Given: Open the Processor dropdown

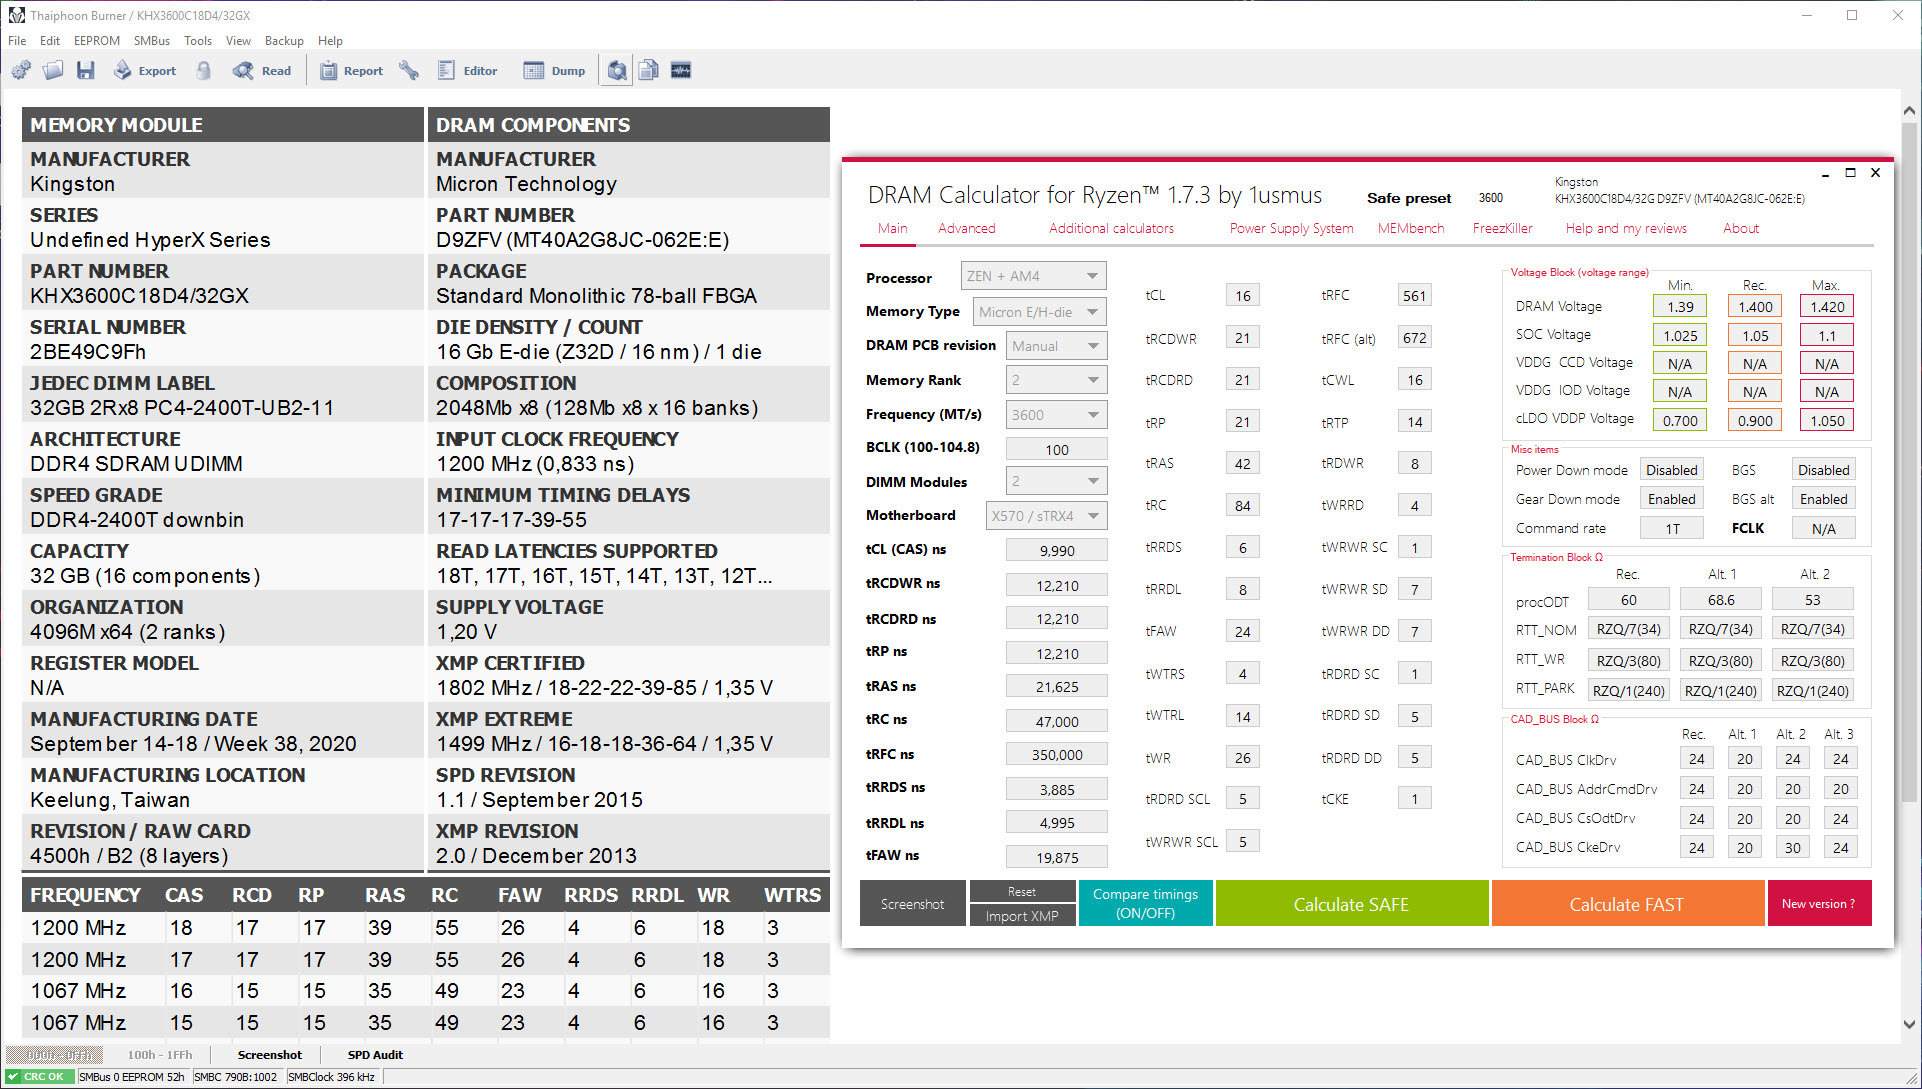Looking at the screenshot, I should click(x=1033, y=276).
